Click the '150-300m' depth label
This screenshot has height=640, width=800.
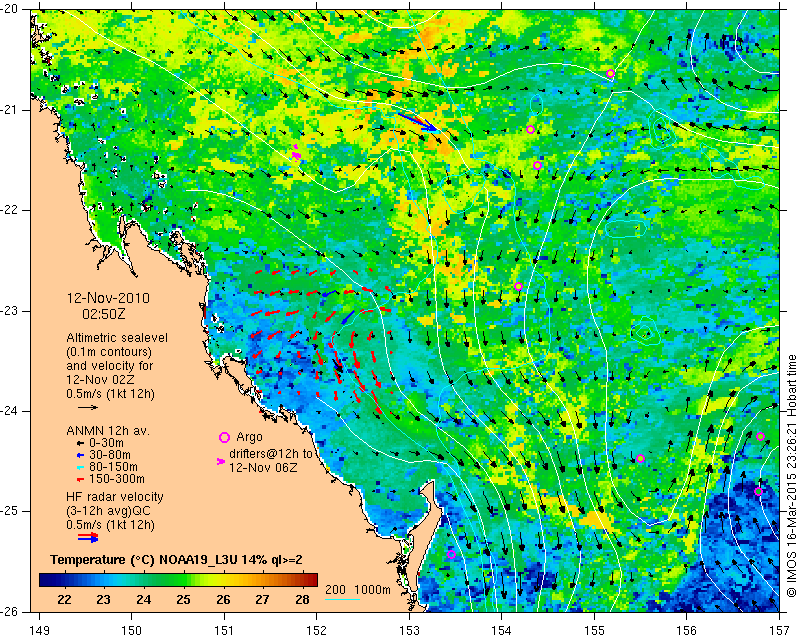point(117,479)
